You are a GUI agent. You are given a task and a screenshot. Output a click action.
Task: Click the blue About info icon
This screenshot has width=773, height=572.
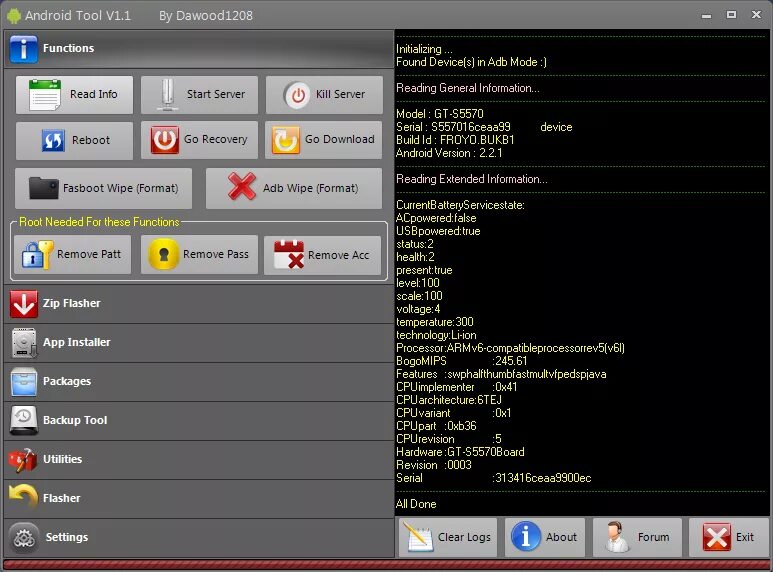tap(526, 536)
